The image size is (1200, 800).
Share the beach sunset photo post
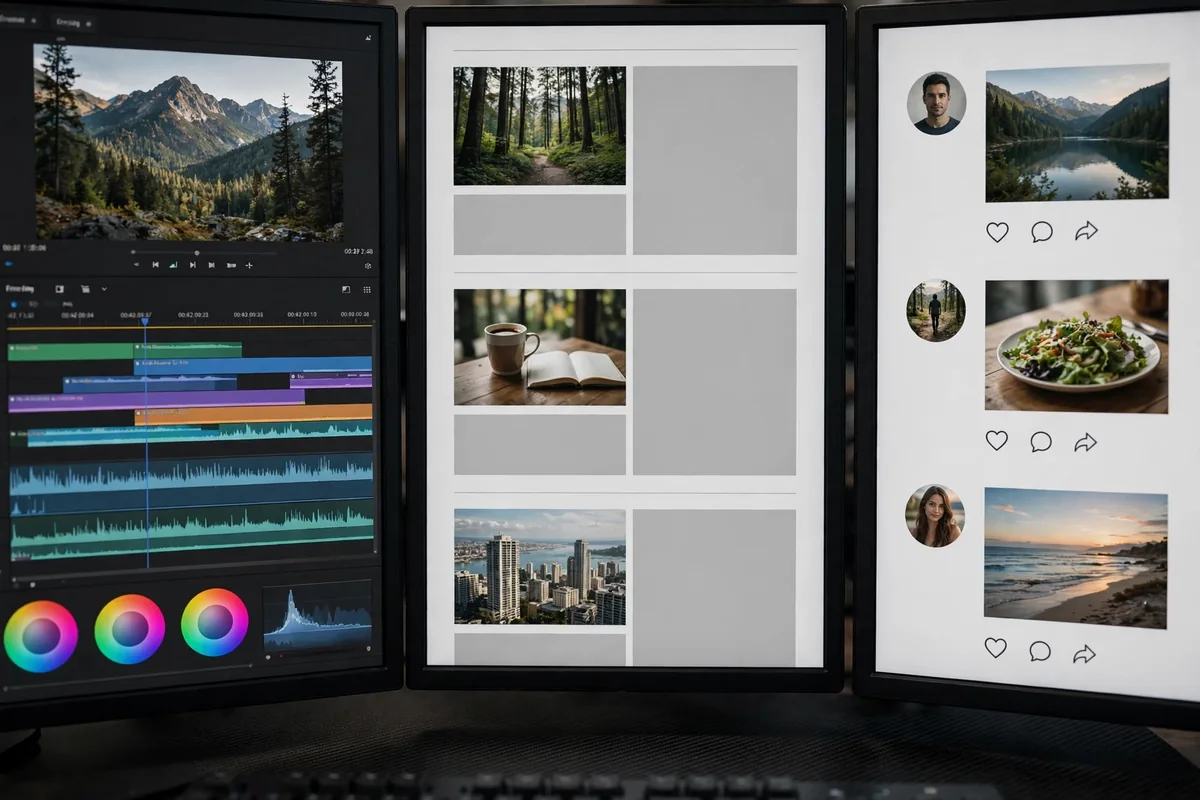pyautogui.click(x=1084, y=654)
